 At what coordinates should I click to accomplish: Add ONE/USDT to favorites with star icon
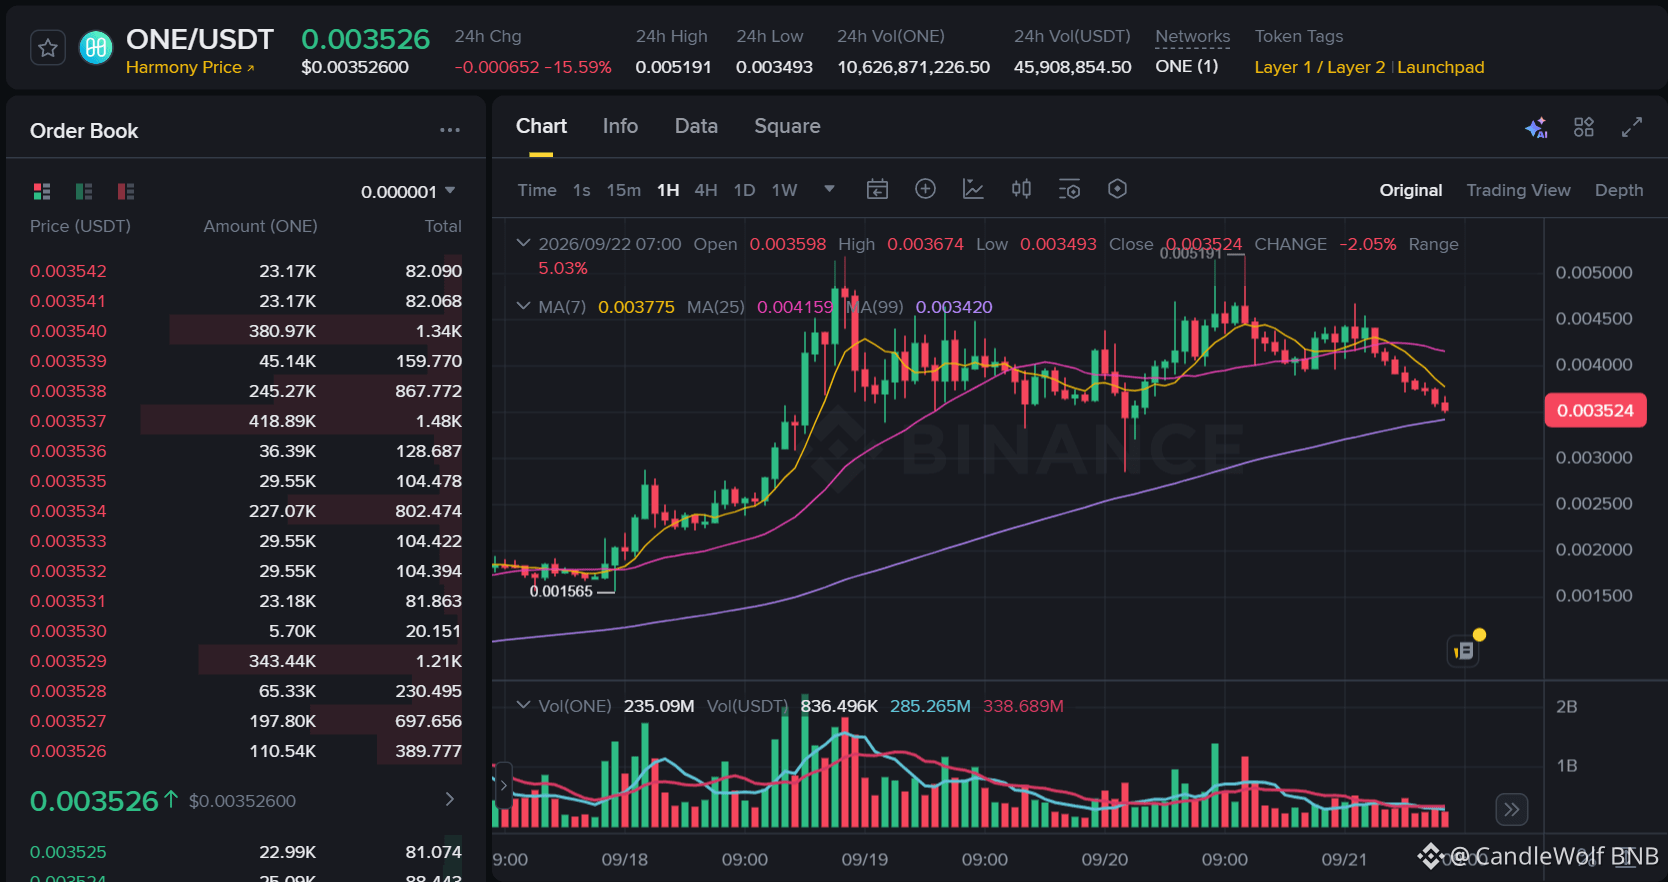pos(48,48)
